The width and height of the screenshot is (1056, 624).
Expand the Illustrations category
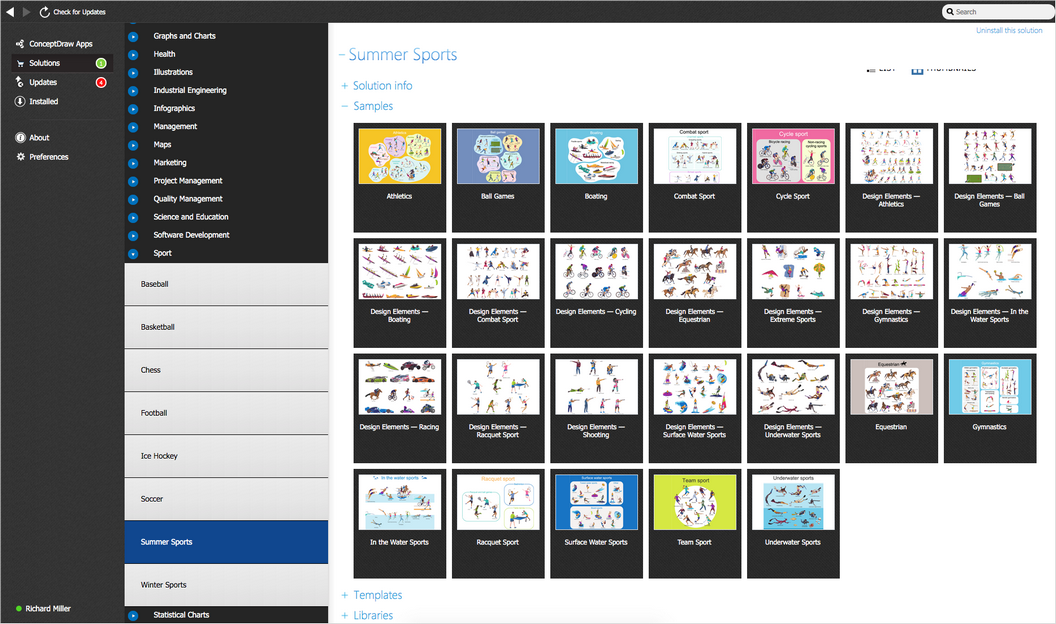tap(133, 73)
